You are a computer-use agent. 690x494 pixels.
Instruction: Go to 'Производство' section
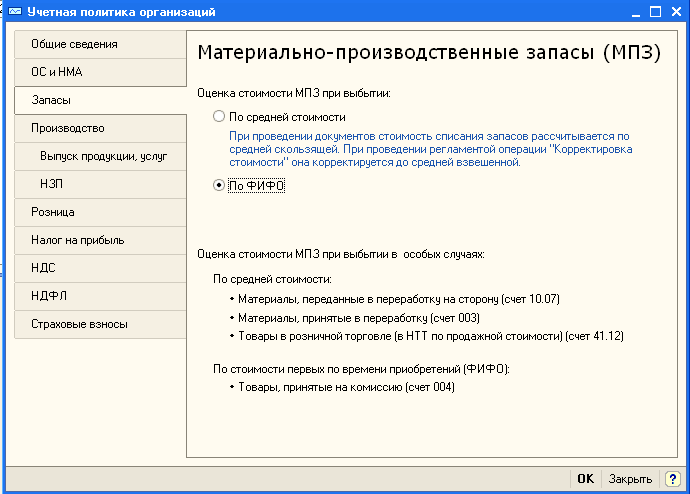(x=100, y=129)
